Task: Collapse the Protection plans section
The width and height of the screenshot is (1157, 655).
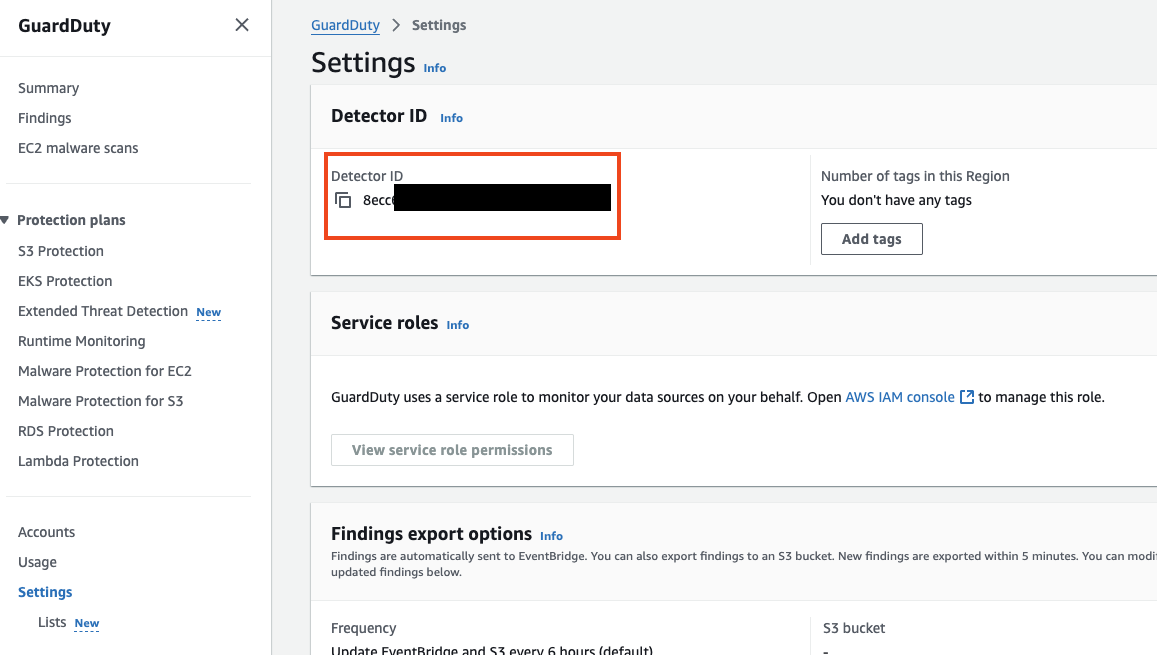Action: pyautogui.click(x=7, y=220)
